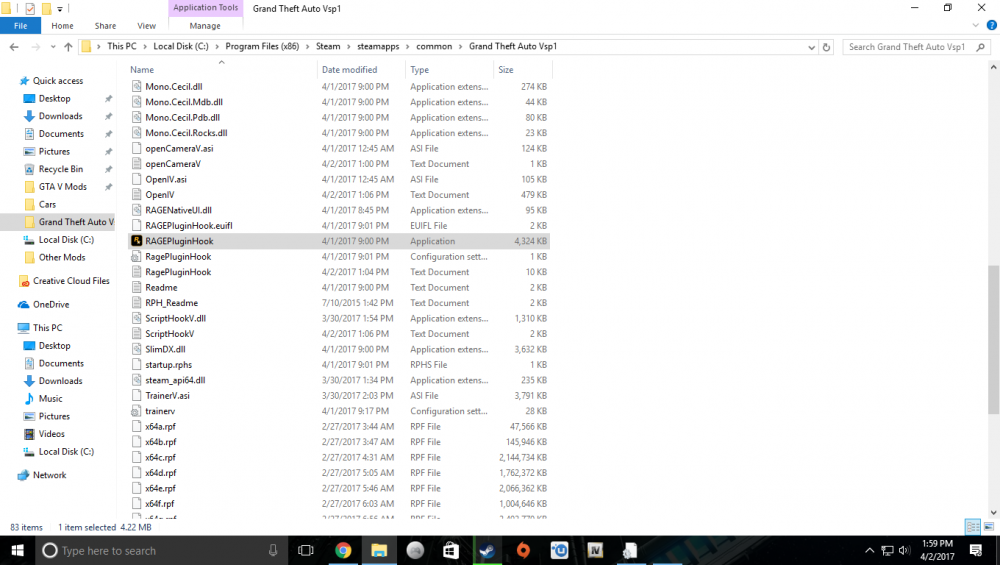1000x565 pixels.
Task: Click Program Files (x86) breadcrumb
Action: [262, 47]
